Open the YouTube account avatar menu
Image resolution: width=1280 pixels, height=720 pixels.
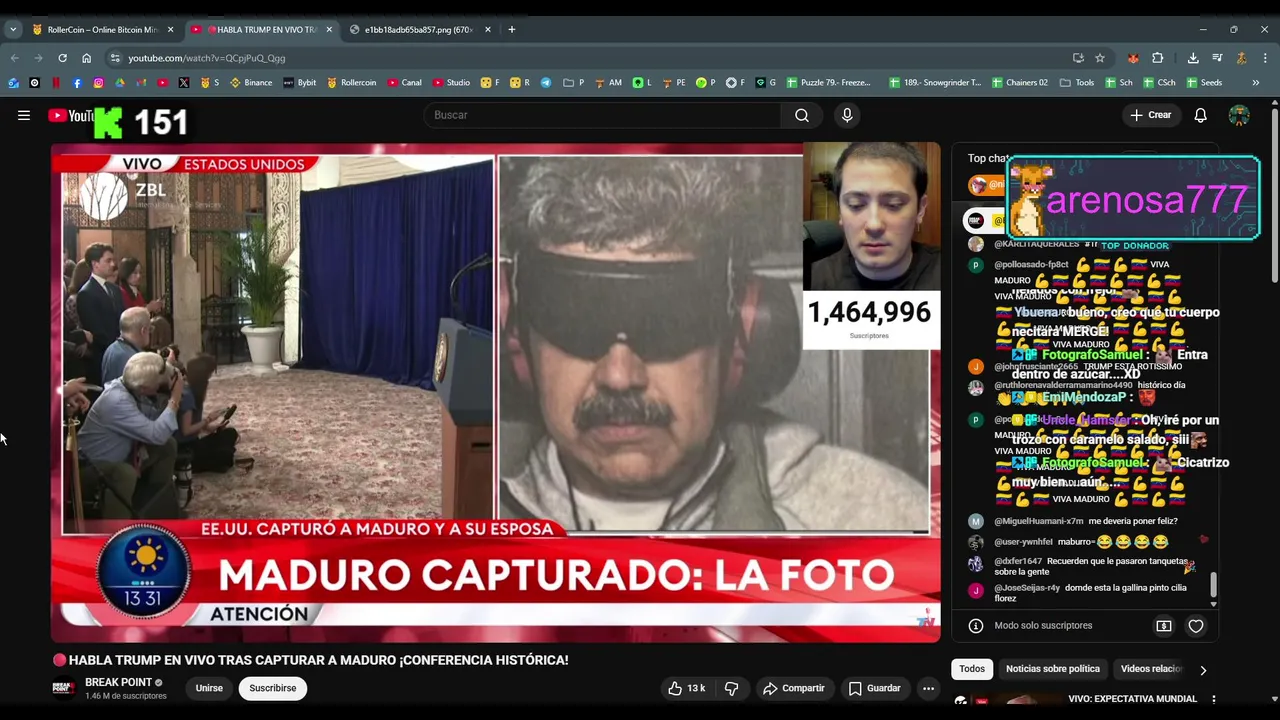(x=1239, y=115)
